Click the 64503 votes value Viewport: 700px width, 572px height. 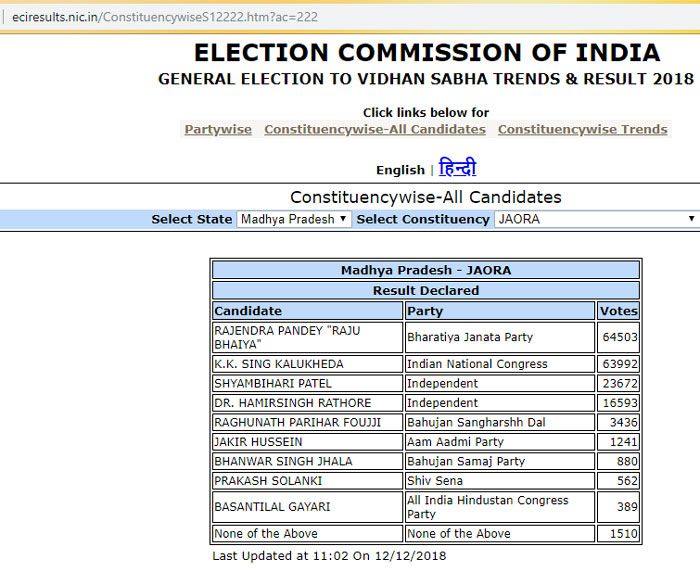point(620,337)
